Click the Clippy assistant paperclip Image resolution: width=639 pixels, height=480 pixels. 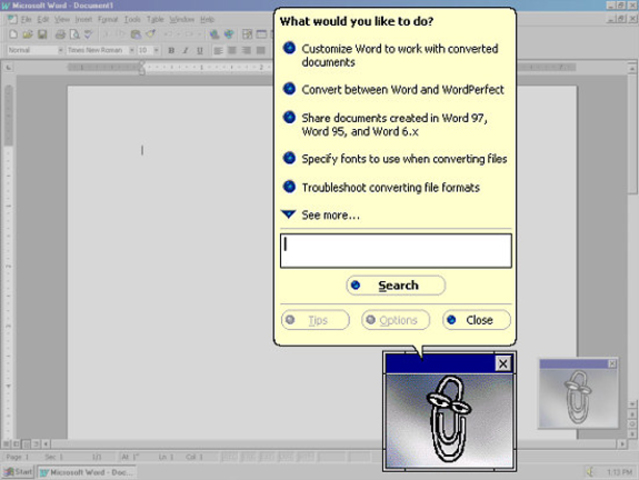tap(449, 420)
